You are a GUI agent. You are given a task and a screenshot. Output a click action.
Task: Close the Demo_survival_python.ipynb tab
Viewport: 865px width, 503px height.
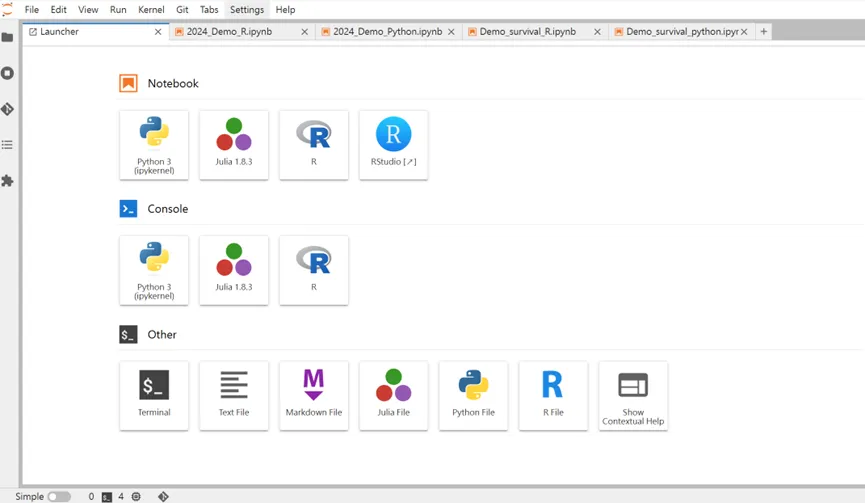(x=744, y=32)
